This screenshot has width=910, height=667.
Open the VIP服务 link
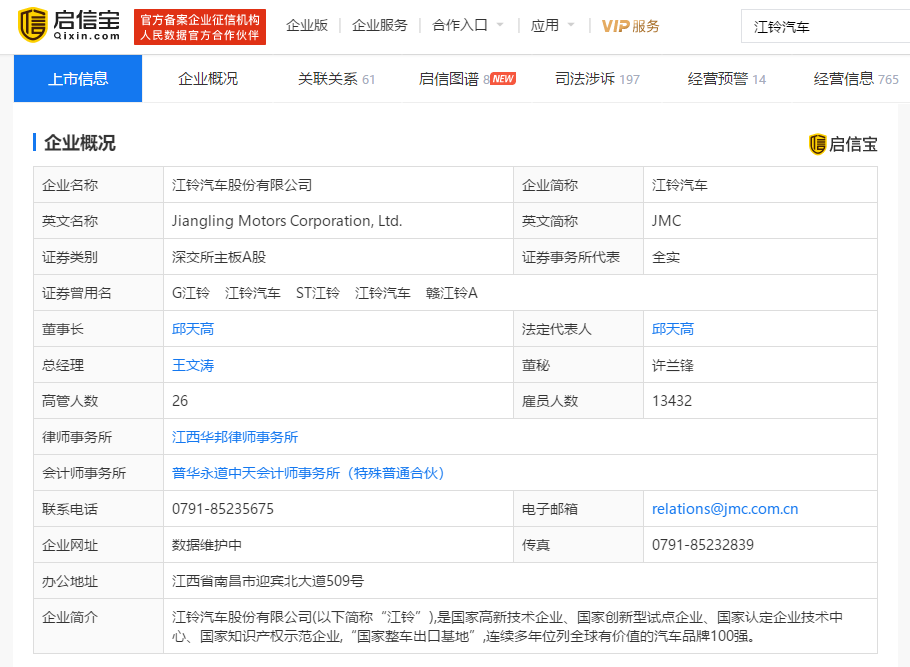630,26
